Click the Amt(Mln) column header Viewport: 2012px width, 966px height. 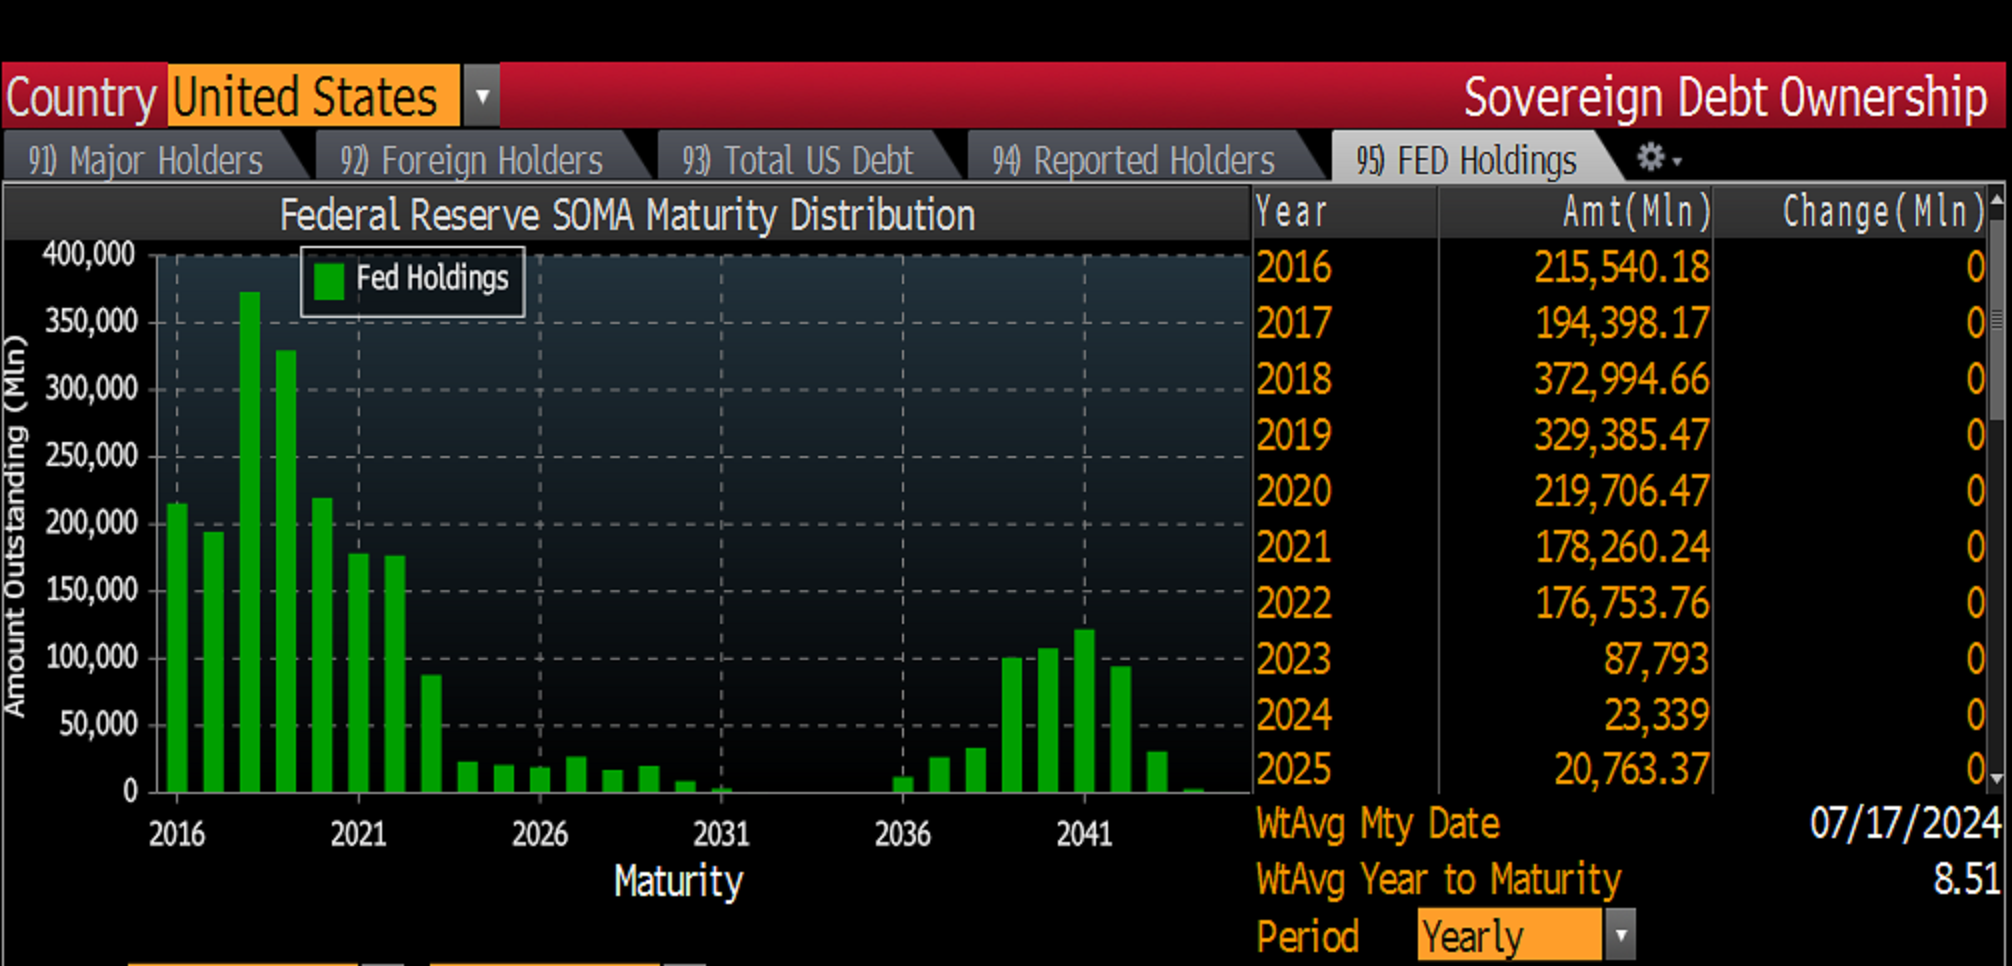pyautogui.click(x=1634, y=212)
